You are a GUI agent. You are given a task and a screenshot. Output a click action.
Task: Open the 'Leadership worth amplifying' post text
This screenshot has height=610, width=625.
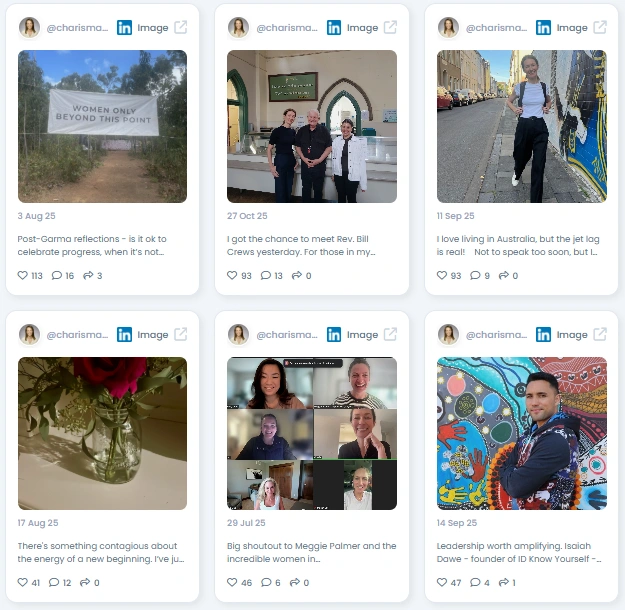pyautogui.click(x=519, y=552)
